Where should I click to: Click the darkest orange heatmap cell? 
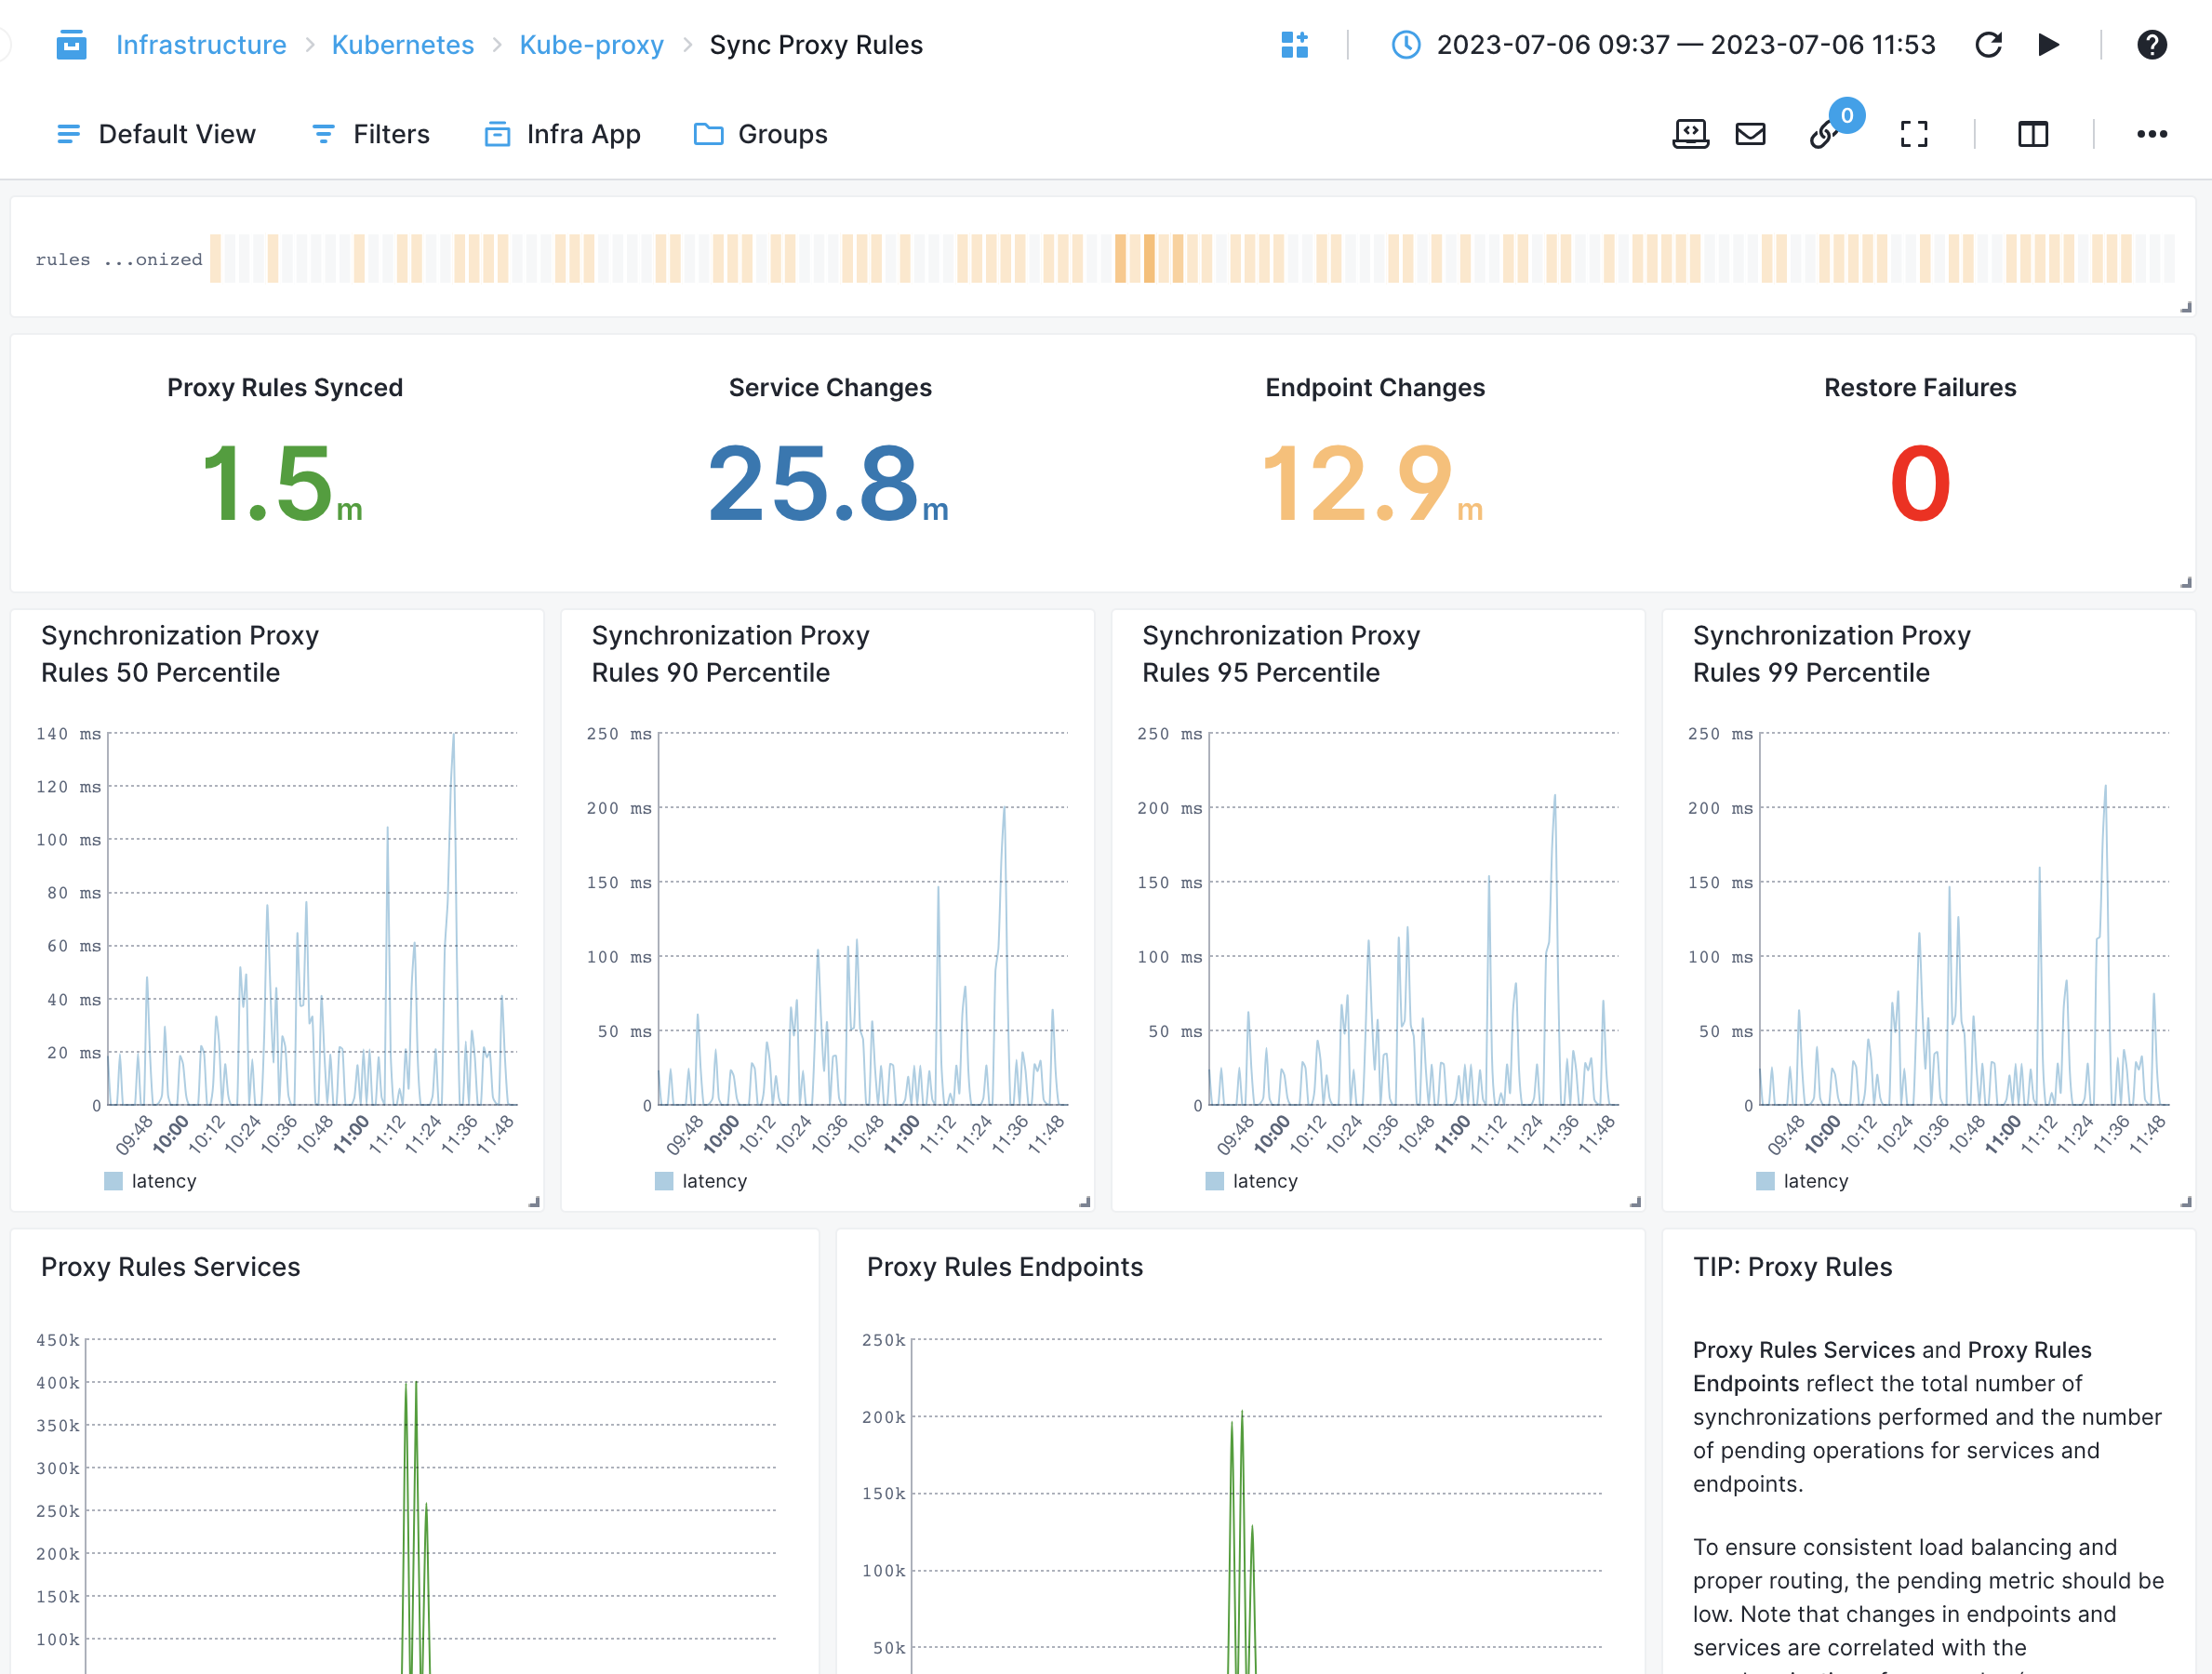coord(1149,259)
